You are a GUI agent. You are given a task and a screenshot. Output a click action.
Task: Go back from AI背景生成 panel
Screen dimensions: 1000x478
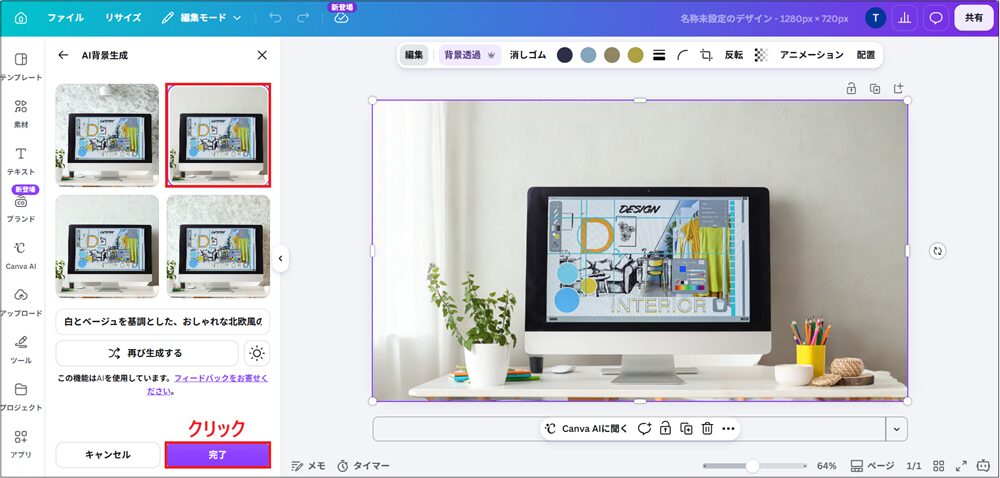(63, 55)
